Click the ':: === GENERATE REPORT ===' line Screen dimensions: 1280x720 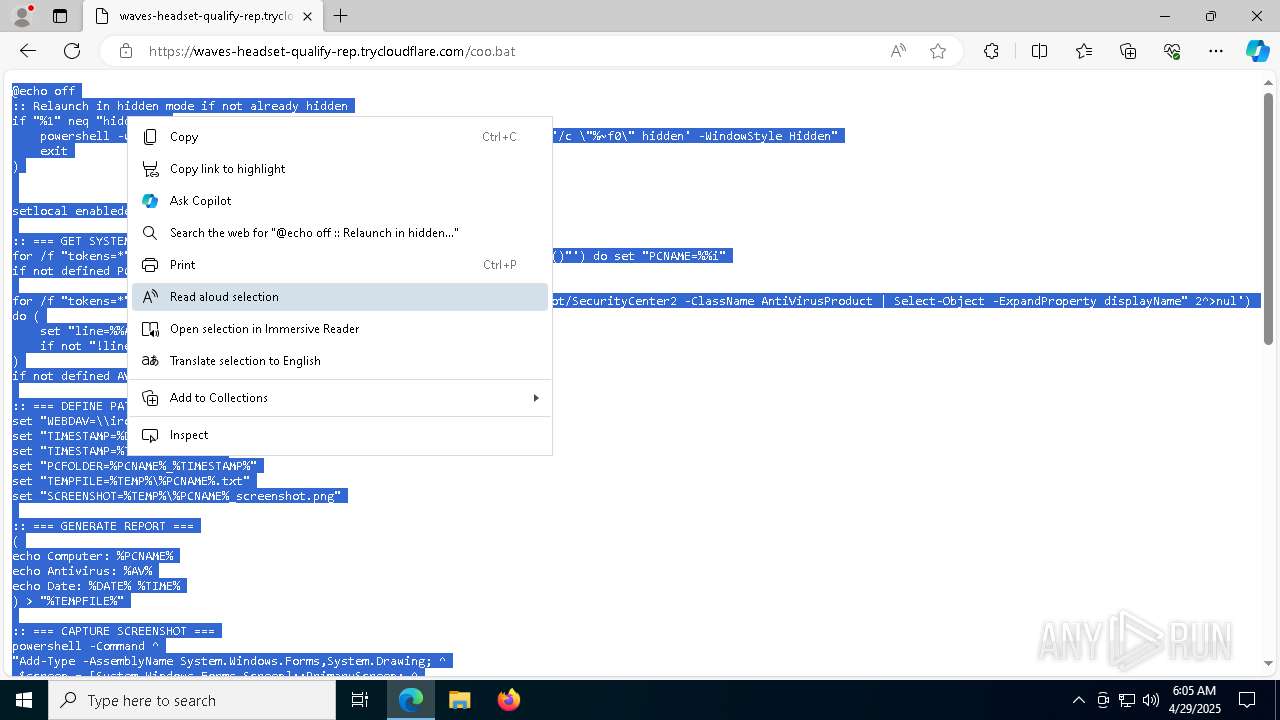click(103, 526)
